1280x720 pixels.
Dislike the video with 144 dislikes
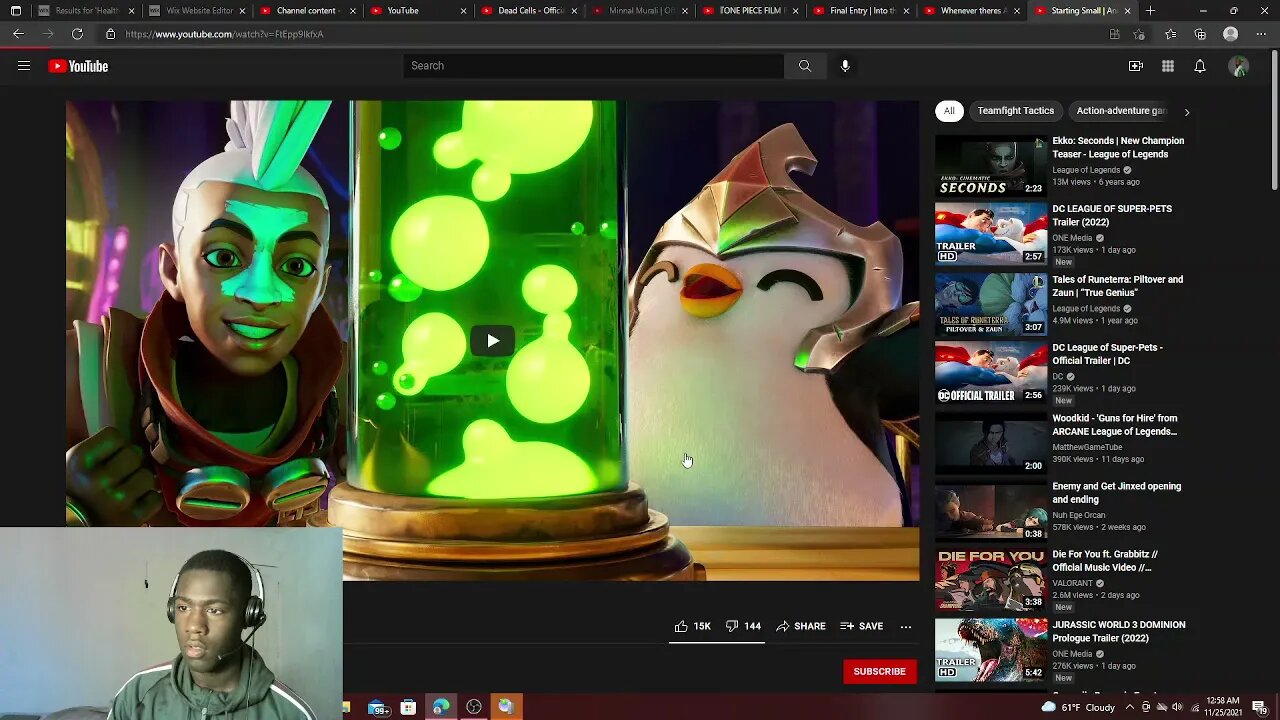[x=743, y=626]
